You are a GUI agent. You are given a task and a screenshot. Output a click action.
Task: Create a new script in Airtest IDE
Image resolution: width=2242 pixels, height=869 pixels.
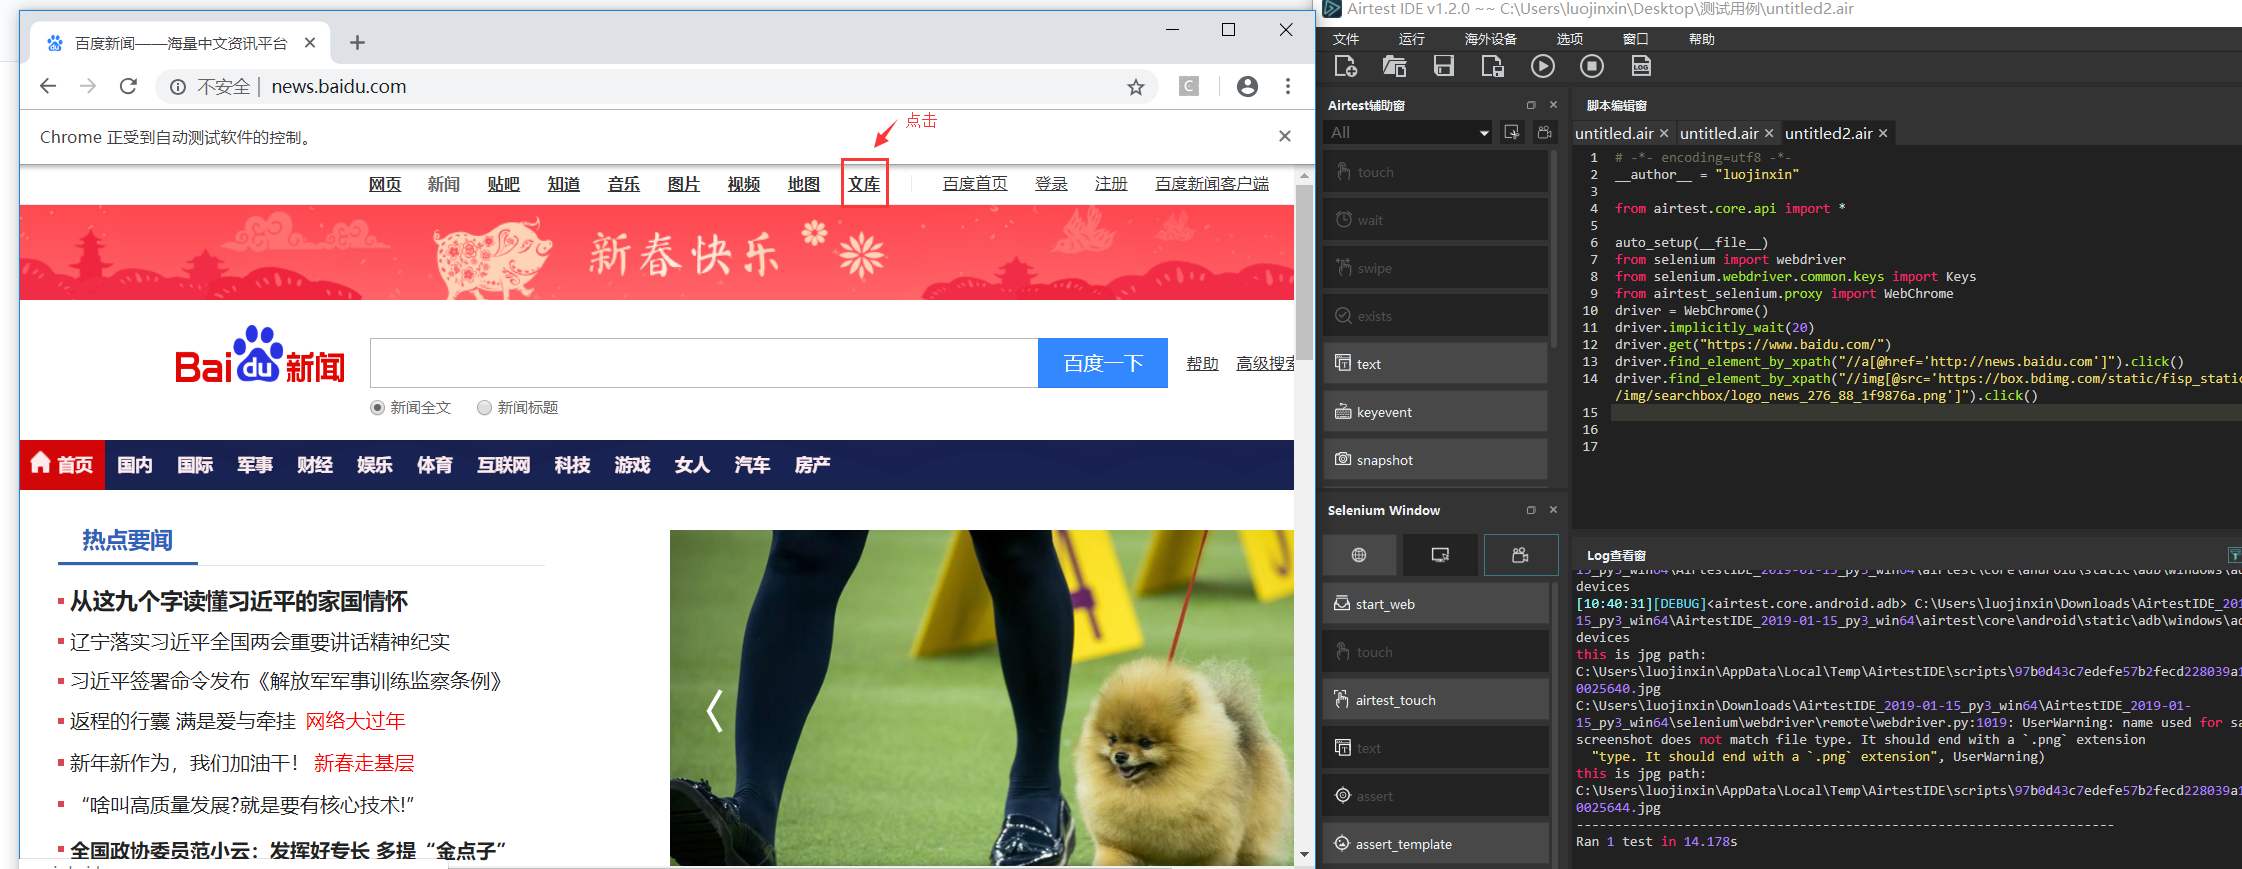coord(1345,66)
